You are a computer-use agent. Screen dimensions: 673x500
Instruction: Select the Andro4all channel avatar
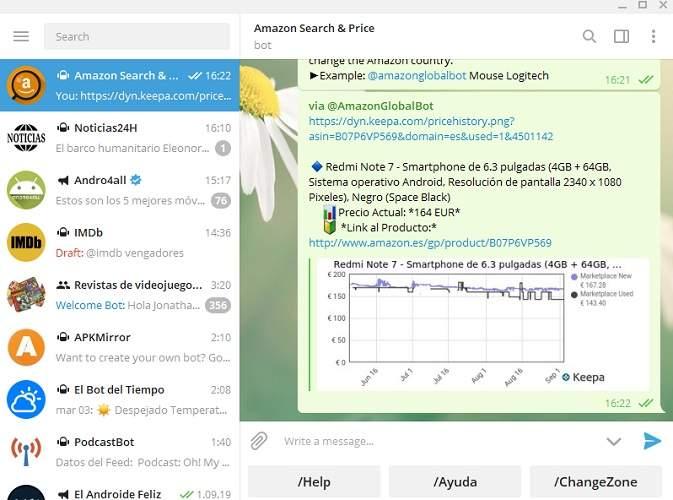(26, 190)
